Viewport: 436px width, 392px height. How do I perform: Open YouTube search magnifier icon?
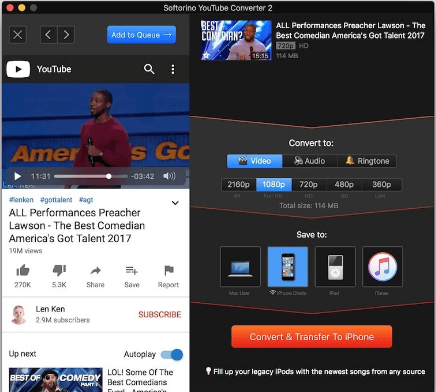(x=149, y=69)
